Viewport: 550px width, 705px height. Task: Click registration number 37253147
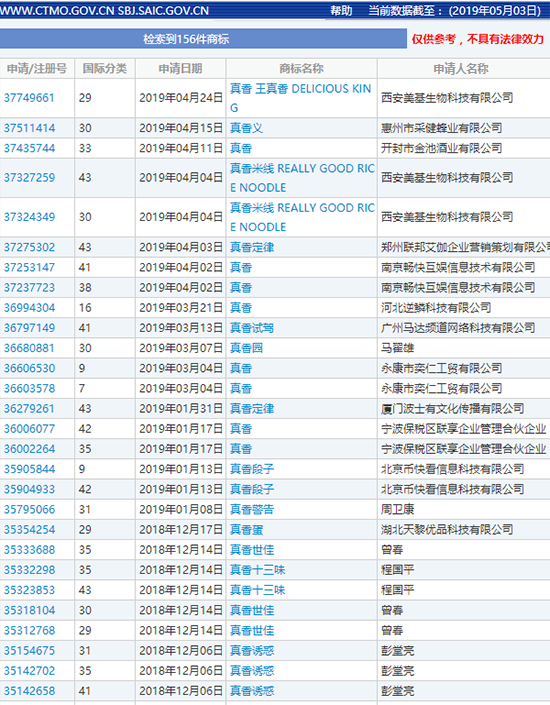coord(29,268)
